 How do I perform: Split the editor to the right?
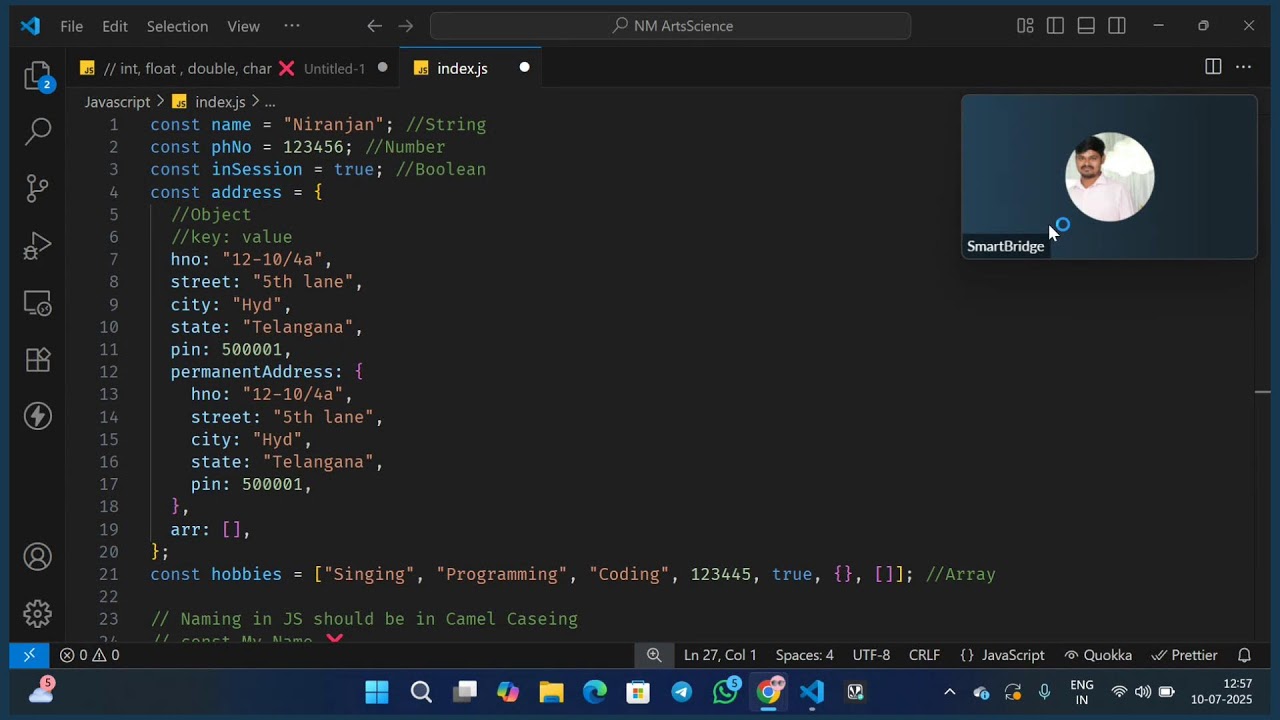[x=1213, y=67]
